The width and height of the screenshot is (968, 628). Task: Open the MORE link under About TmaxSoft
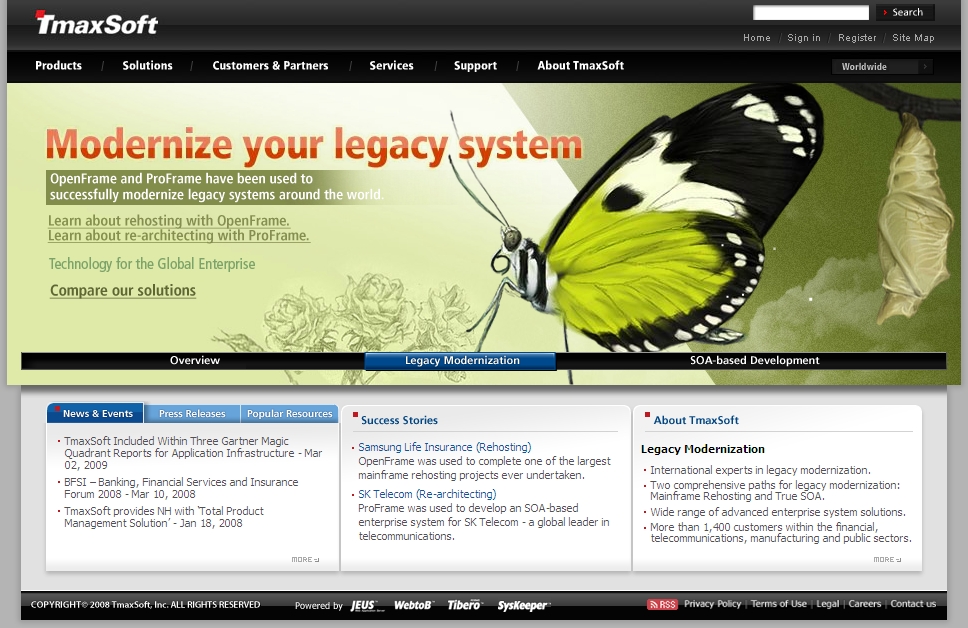pos(887,559)
